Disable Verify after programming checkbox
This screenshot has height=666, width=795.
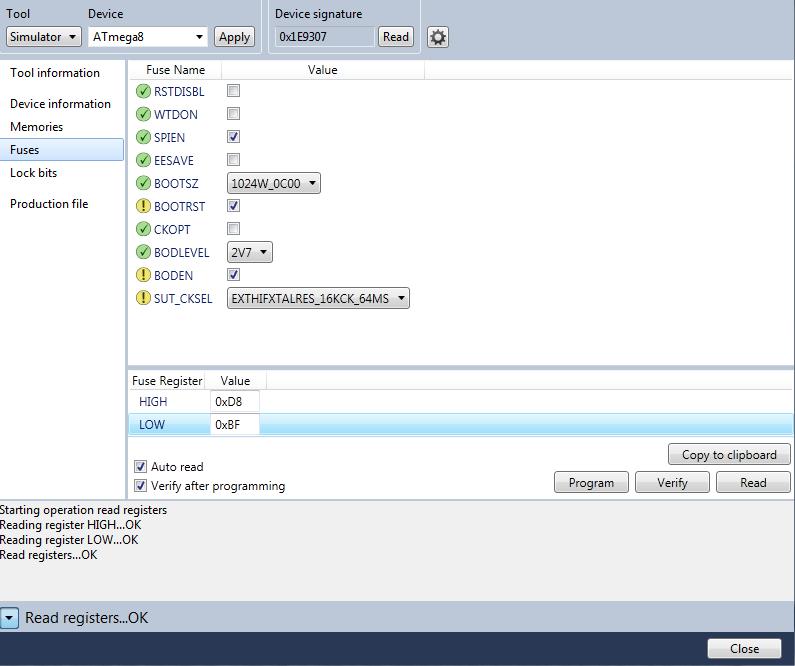[140, 486]
